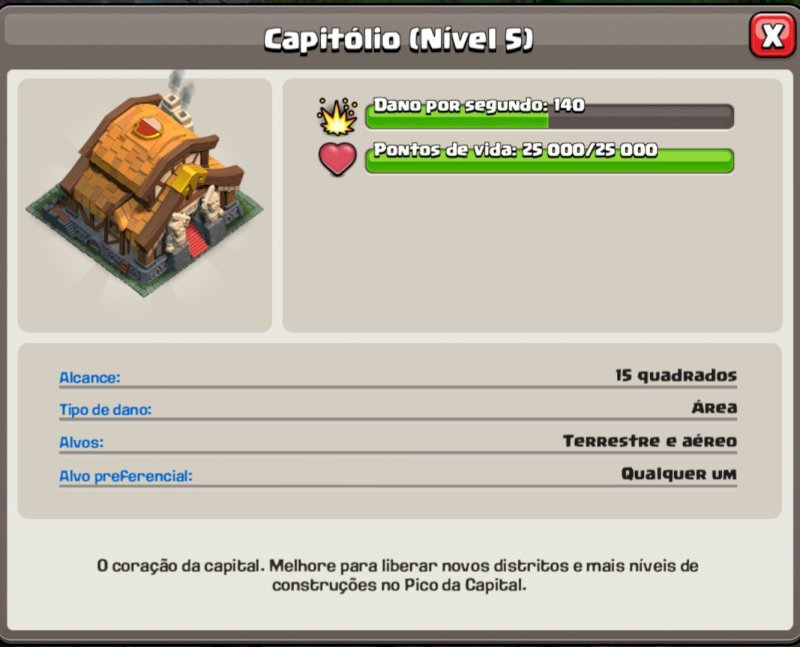The height and width of the screenshot is (647, 800).
Task: Tap the Área damage type value
Action: [714, 407]
